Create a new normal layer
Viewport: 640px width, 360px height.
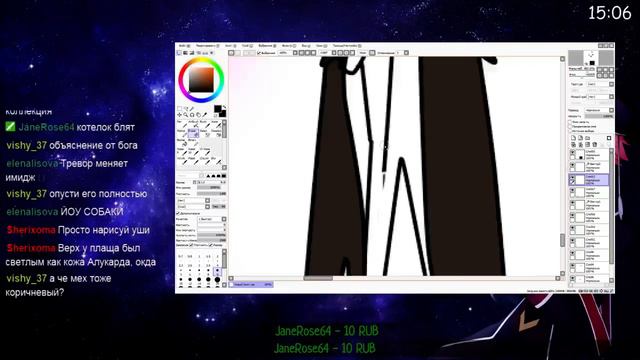(x=573, y=138)
